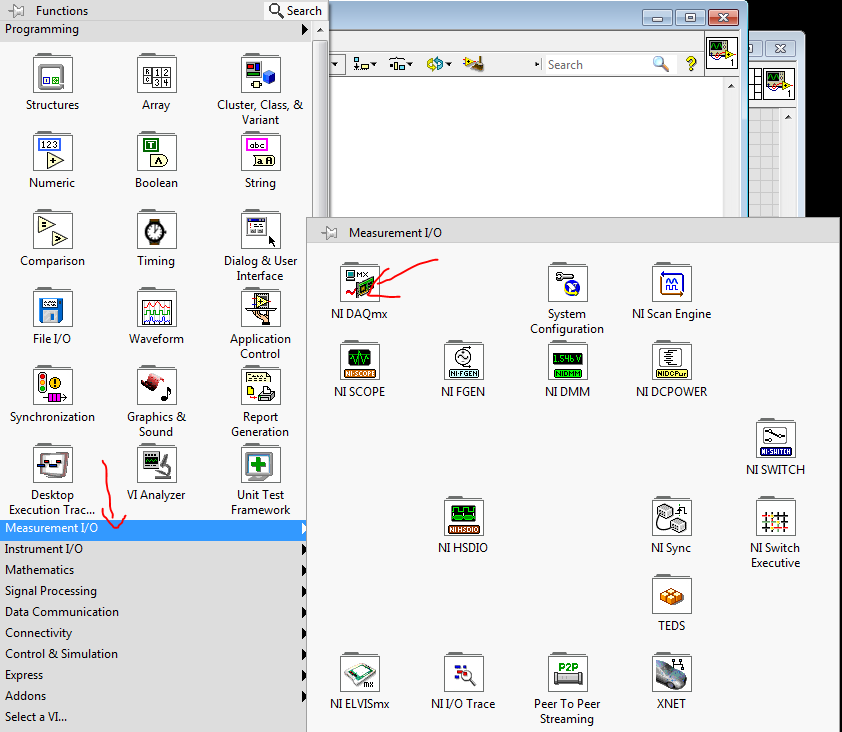This screenshot has height=732, width=842.
Task: Open the Array palette
Action: (x=156, y=74)
